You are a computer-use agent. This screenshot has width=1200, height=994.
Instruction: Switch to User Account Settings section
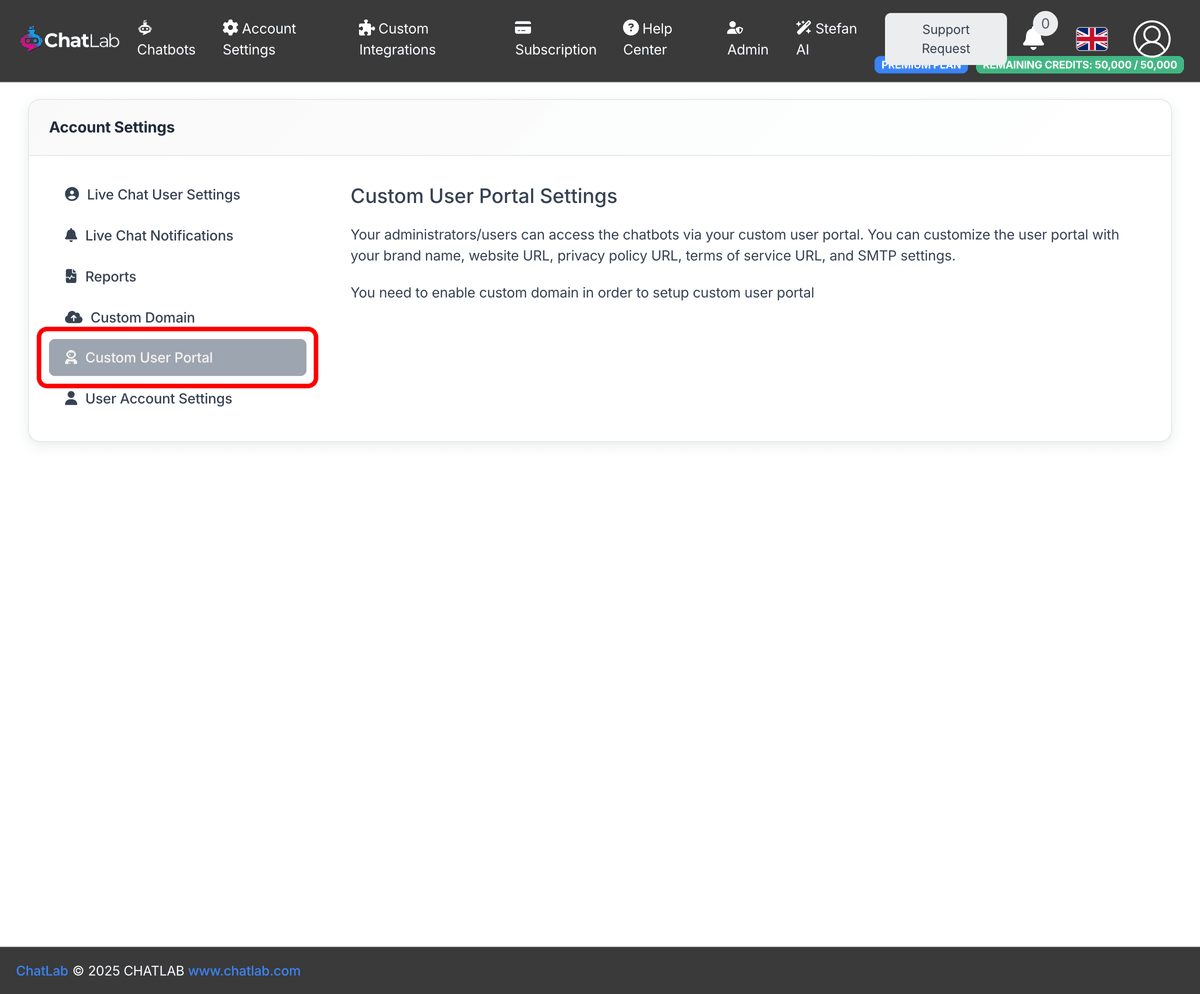click(x=158, y=398)
